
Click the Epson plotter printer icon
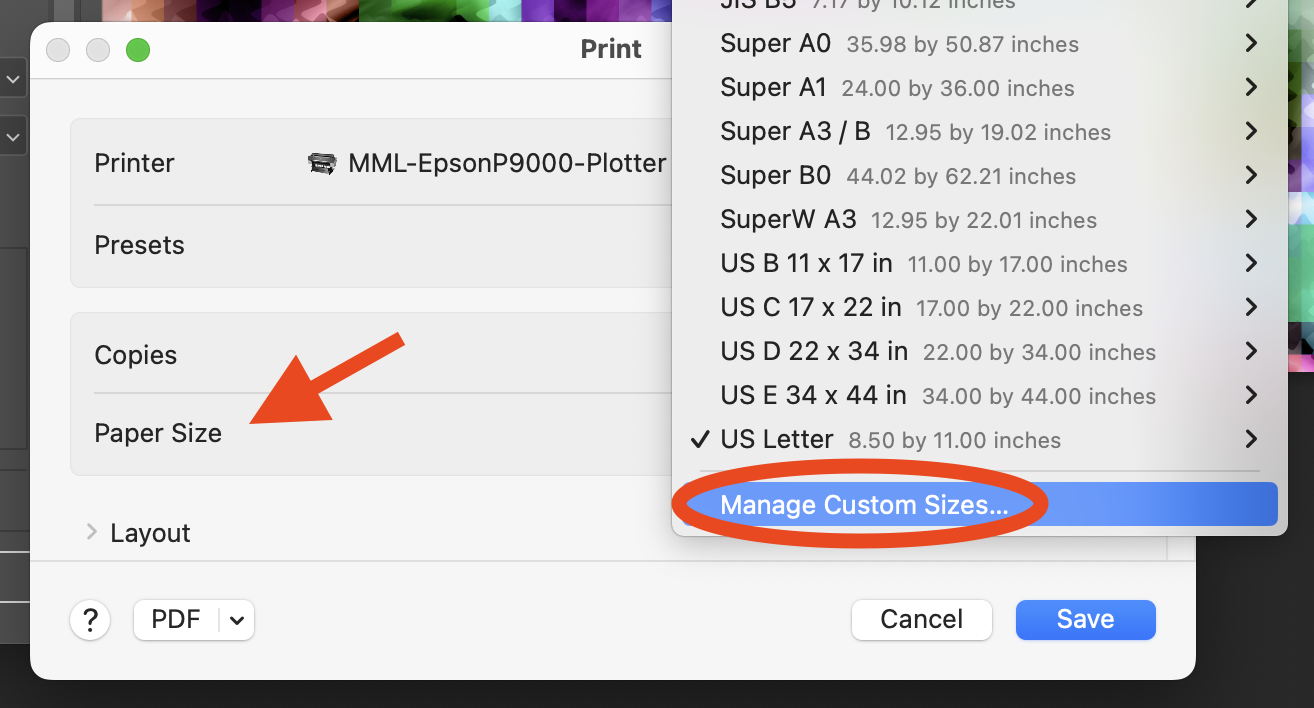pyautogui.click(x=322, y=163)
